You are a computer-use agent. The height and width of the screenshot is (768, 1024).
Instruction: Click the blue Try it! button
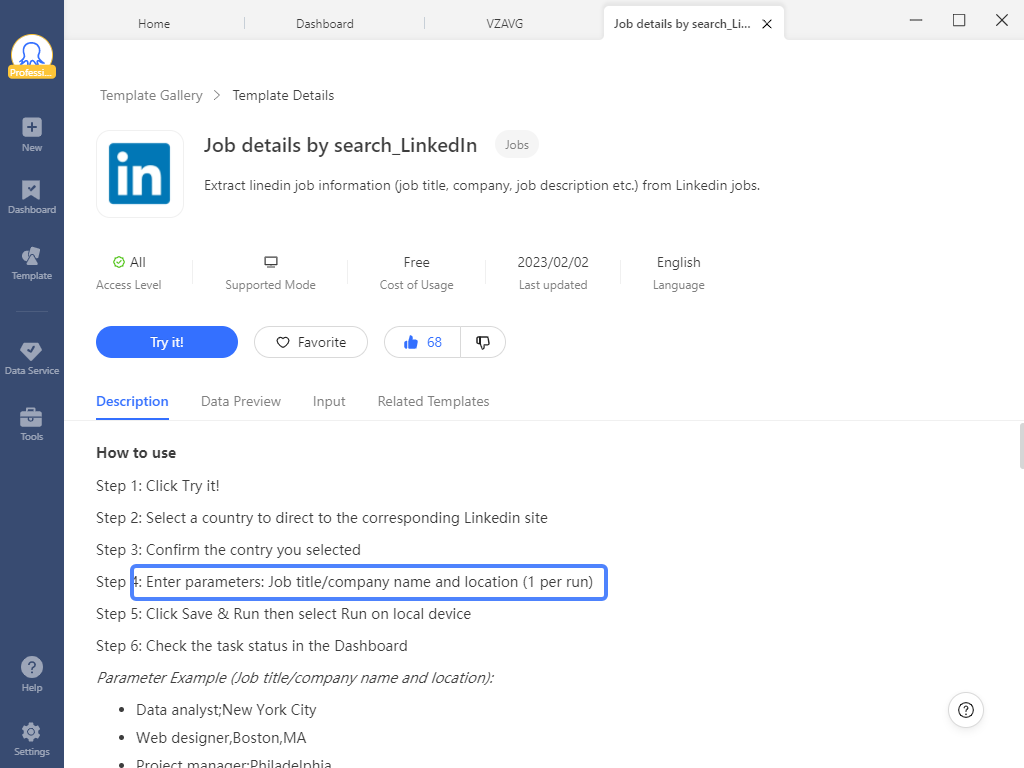click(x=167, y=342)
